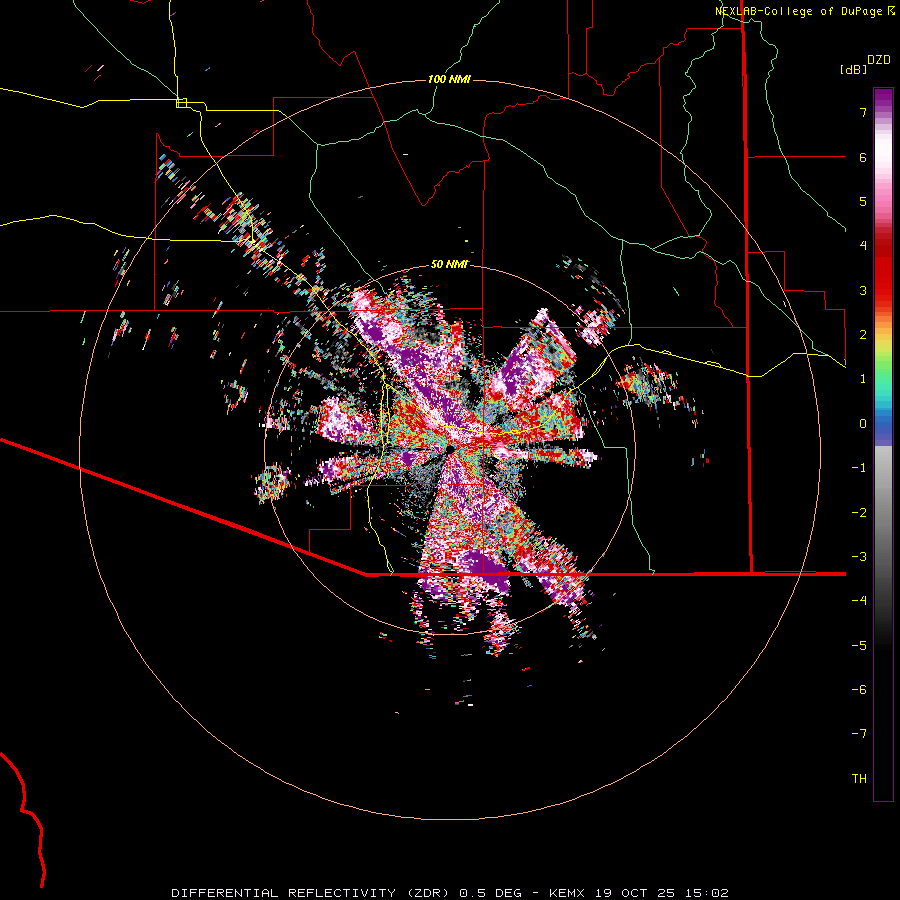Click the 15:02 timestamp
Screen dimensions: 900x900
click(x=707, y=893)
